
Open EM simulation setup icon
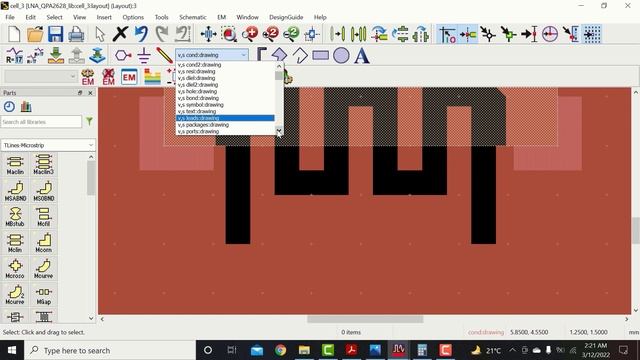[88, 77]
